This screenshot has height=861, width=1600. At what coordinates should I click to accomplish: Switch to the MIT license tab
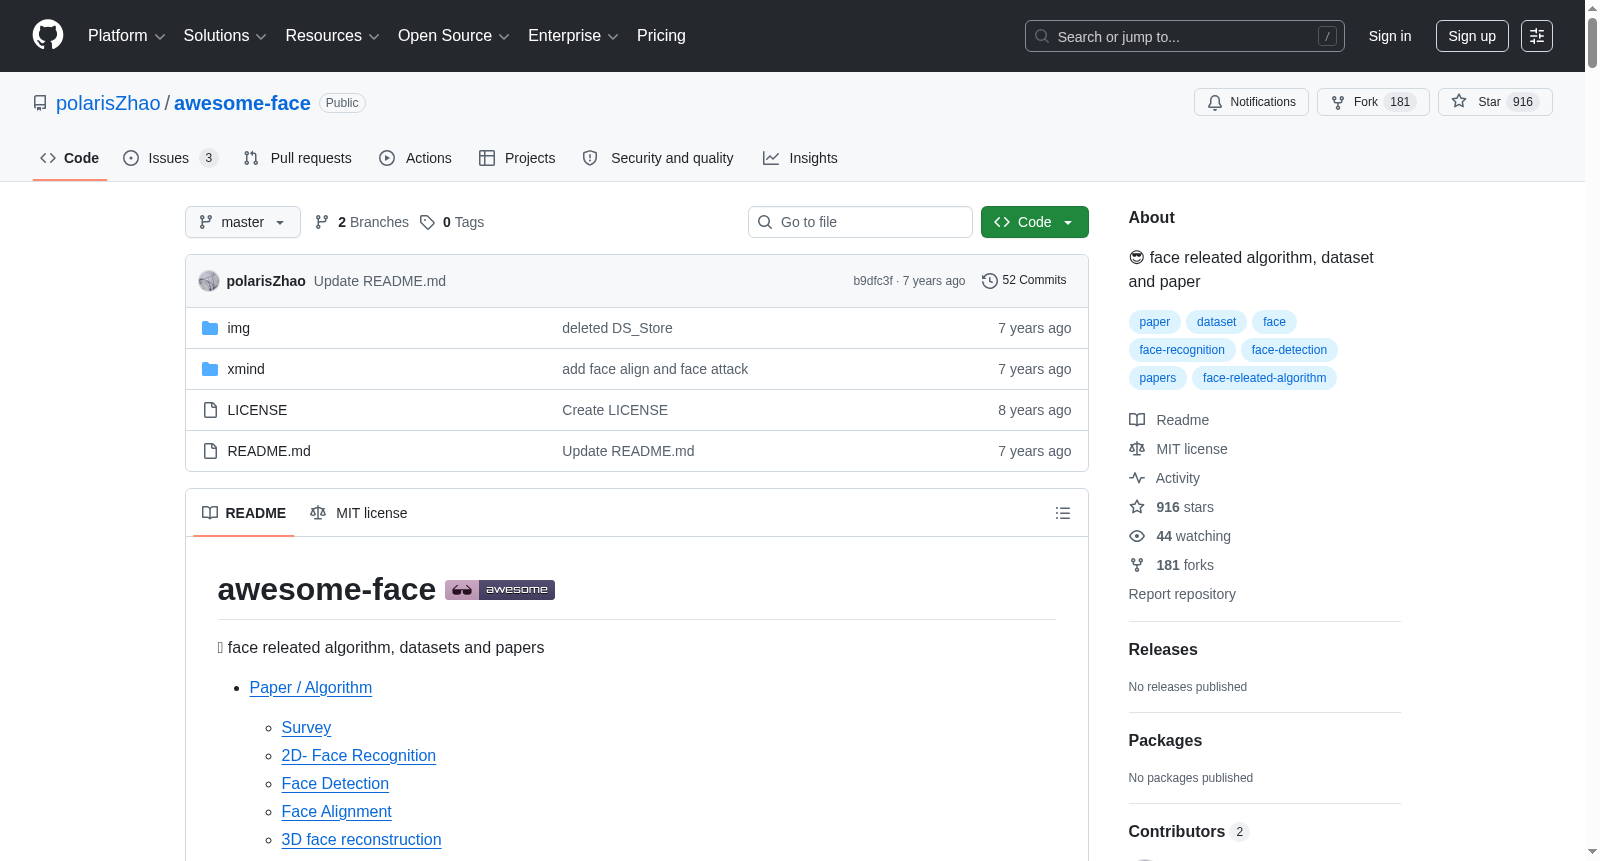click(x=359, y=513)
